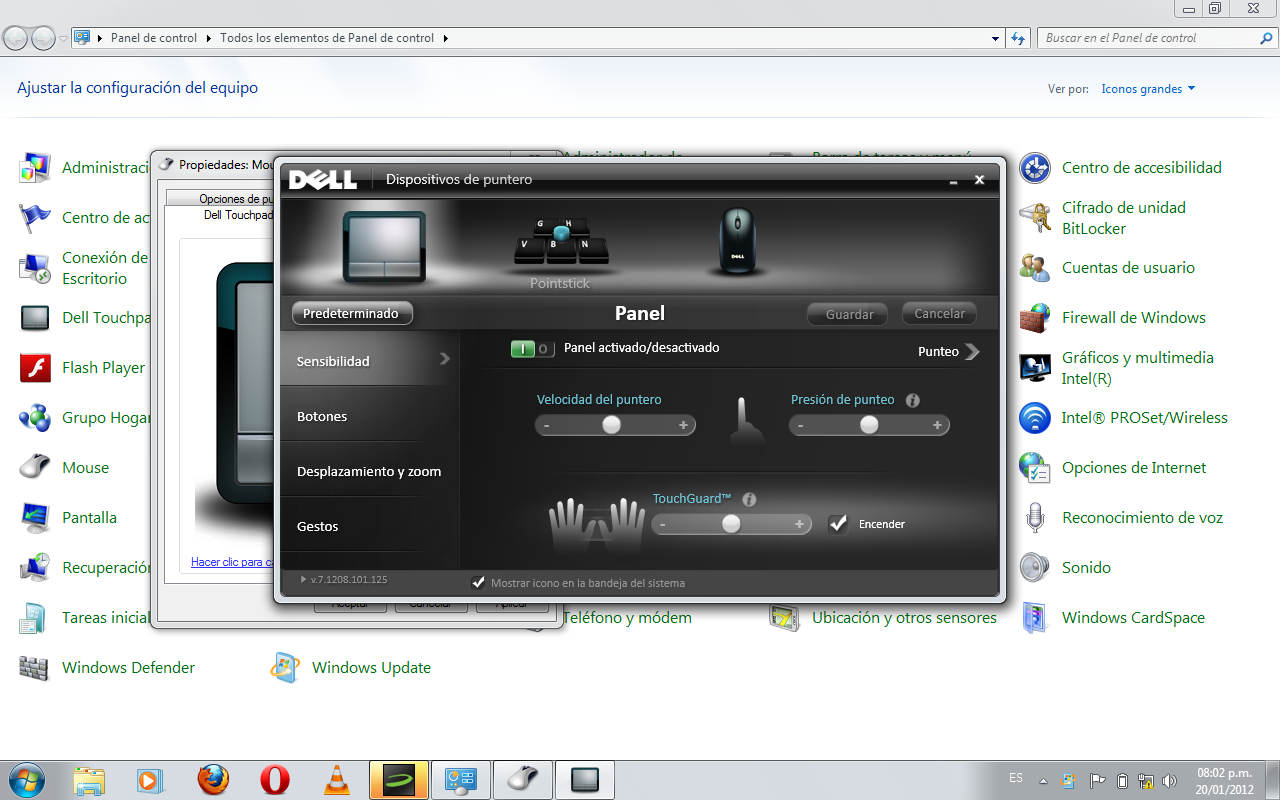Viewport: 1280px width, 800px height.
Task: Click Guardar button in Dell panel
Action: [x=849, y=314]
